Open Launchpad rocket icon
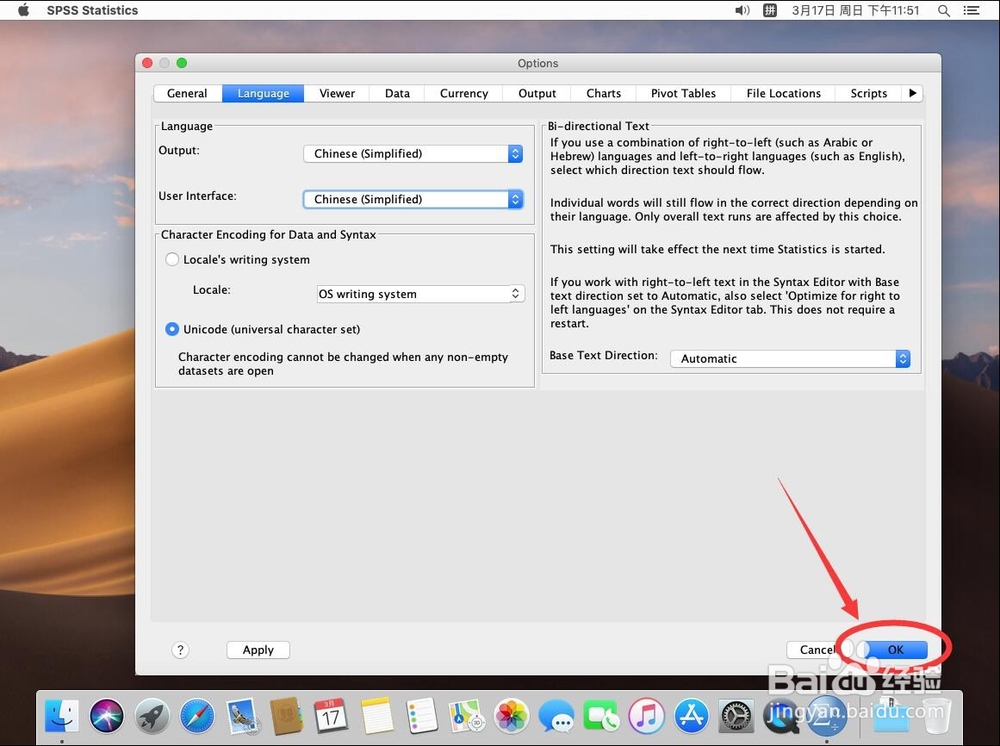 152,715
